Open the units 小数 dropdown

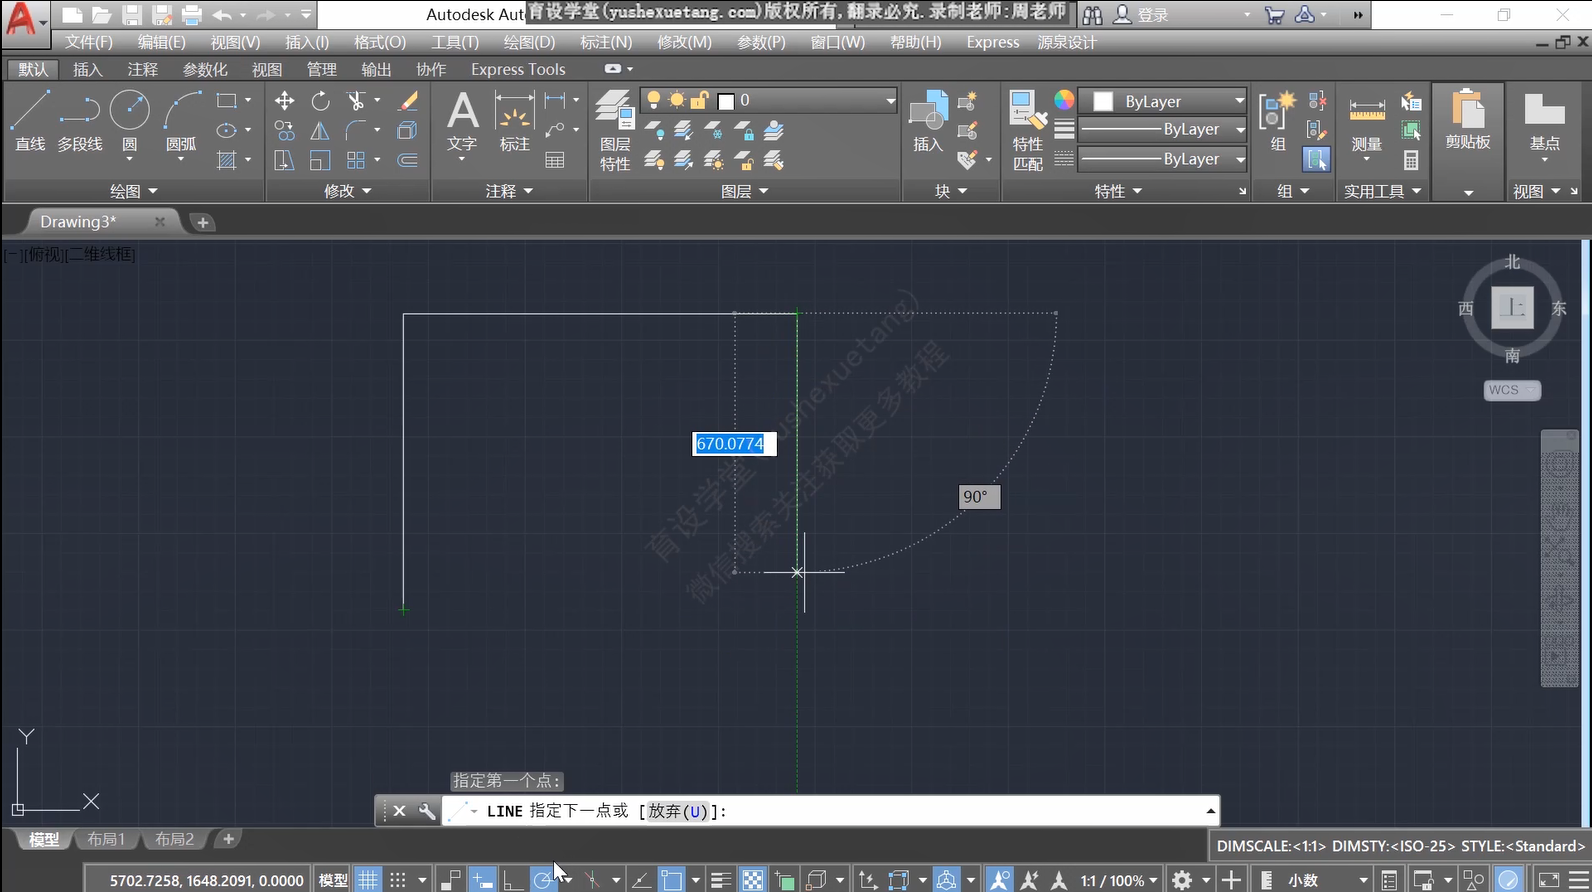[x=1327, y=880]
